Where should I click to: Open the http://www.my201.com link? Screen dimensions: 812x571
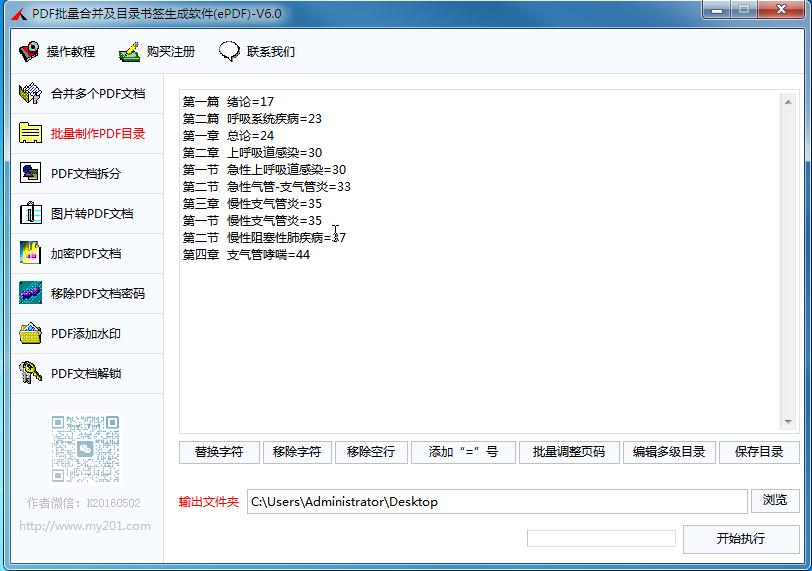click(x=85, y=526)
